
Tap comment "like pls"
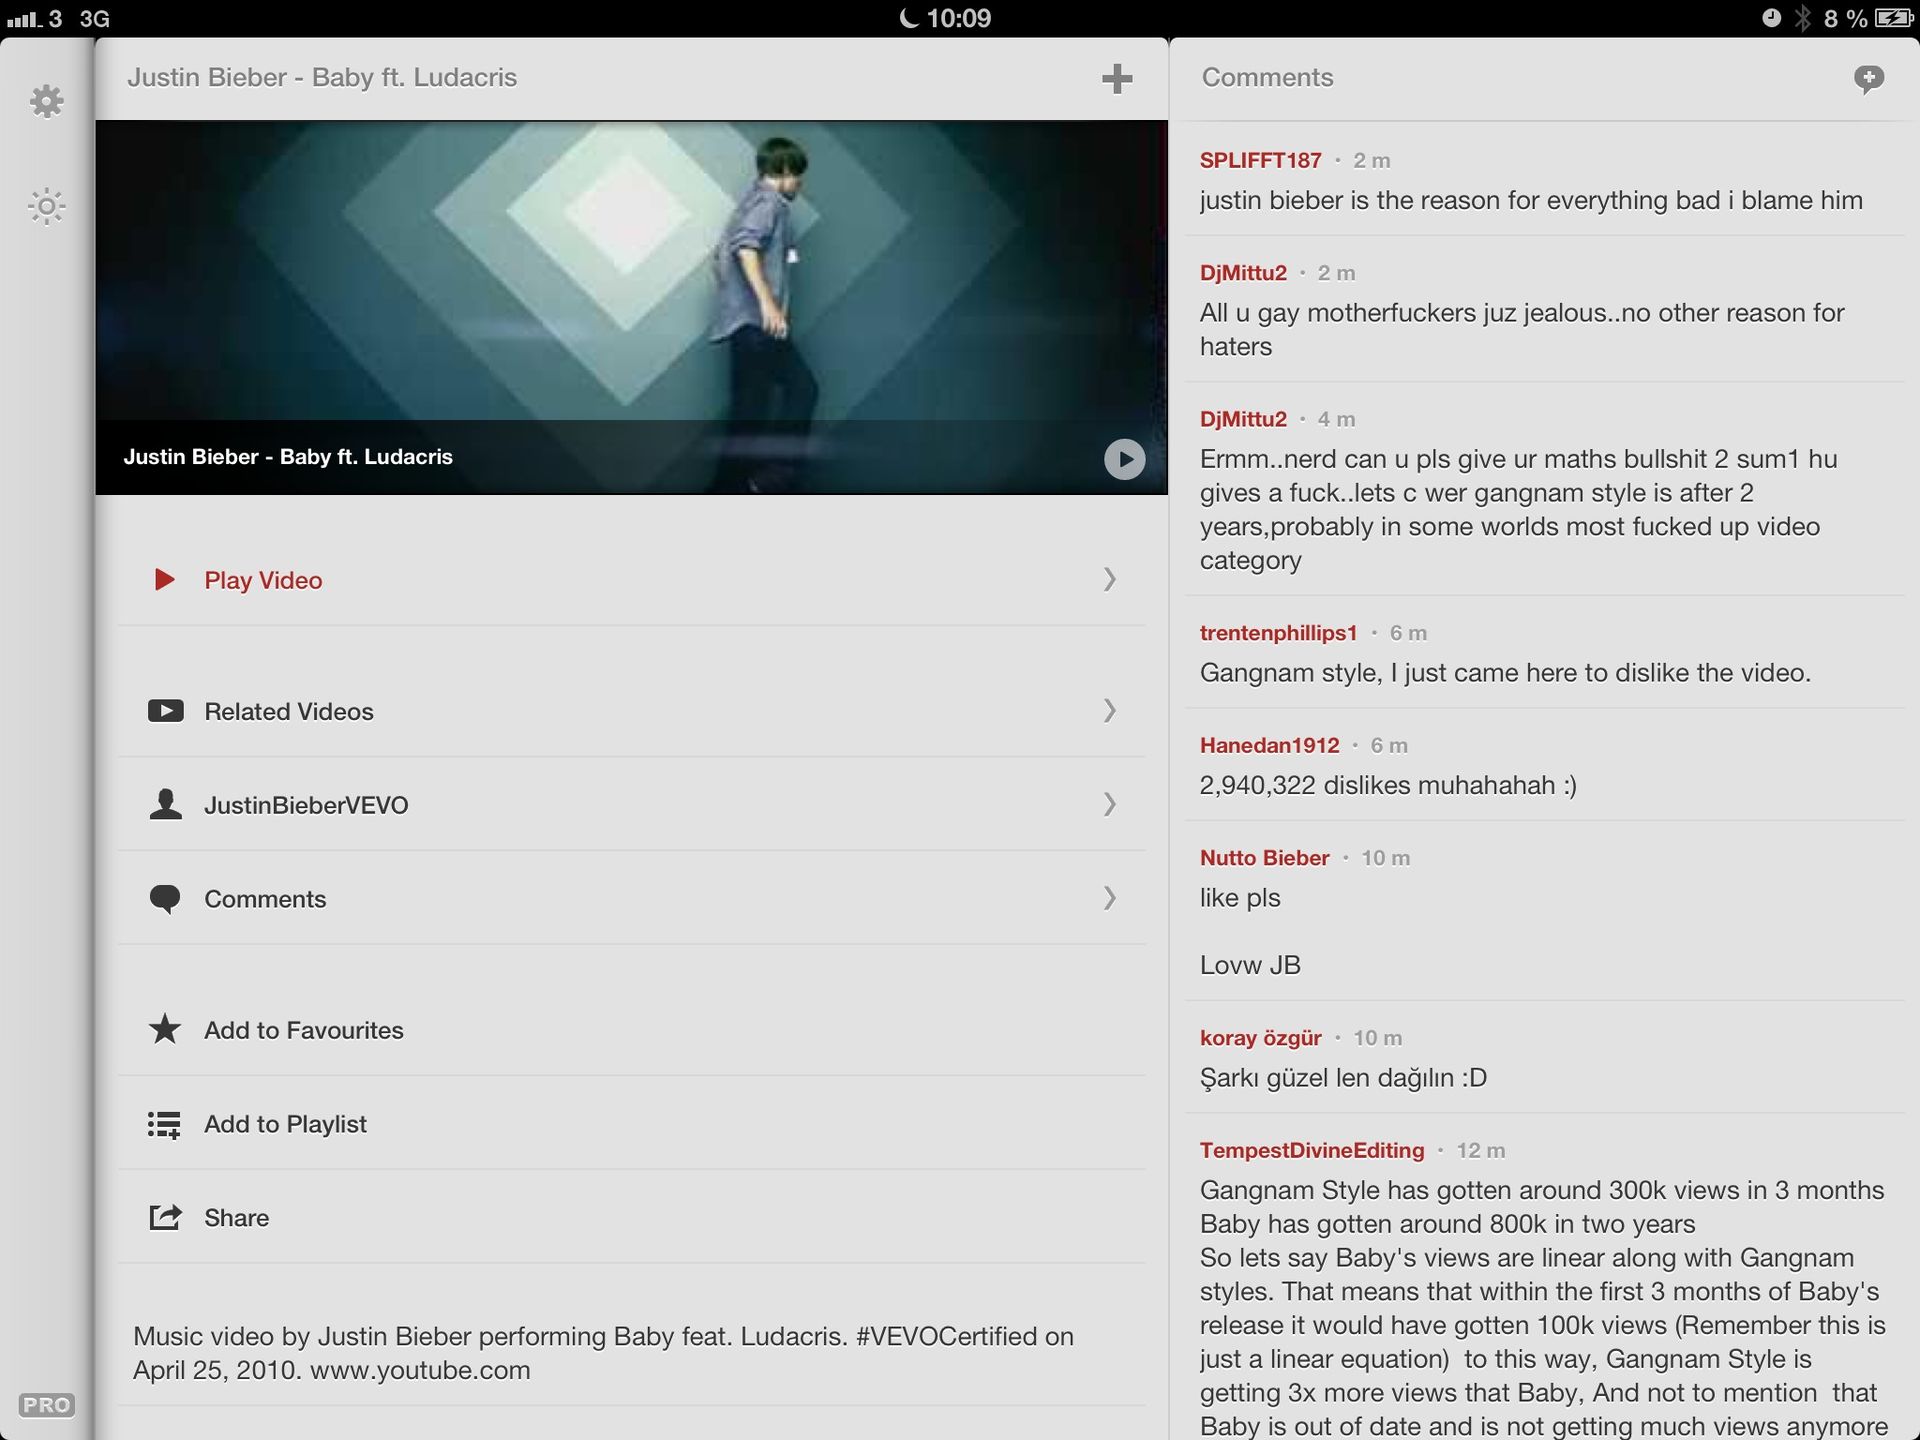pyautogui.click(x=1240, y=898)
